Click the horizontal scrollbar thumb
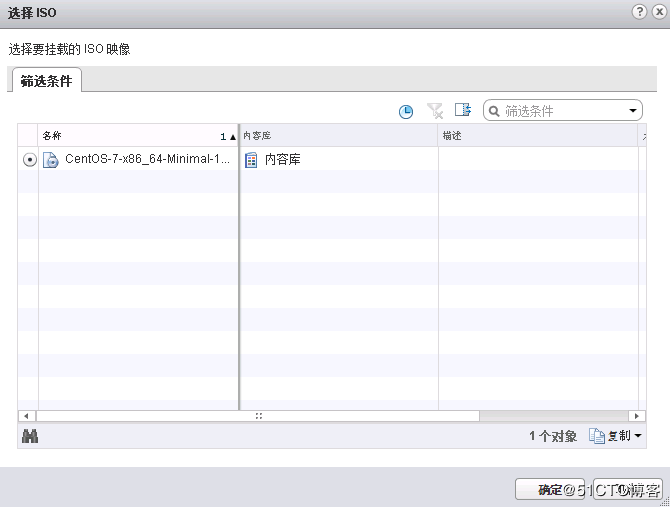The width and height of the screenshot is (670, 507). pyautogui.click(x=258, y=415)
